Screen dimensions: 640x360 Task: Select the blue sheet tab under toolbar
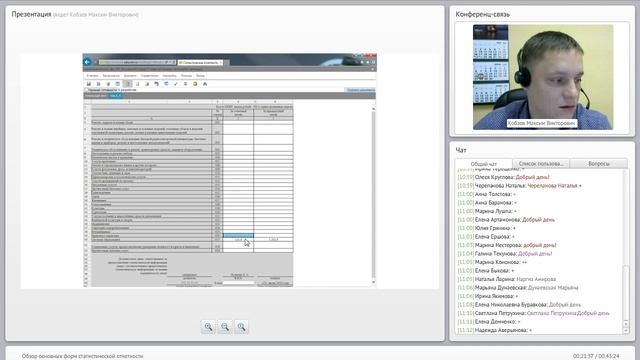pos(115,96)
